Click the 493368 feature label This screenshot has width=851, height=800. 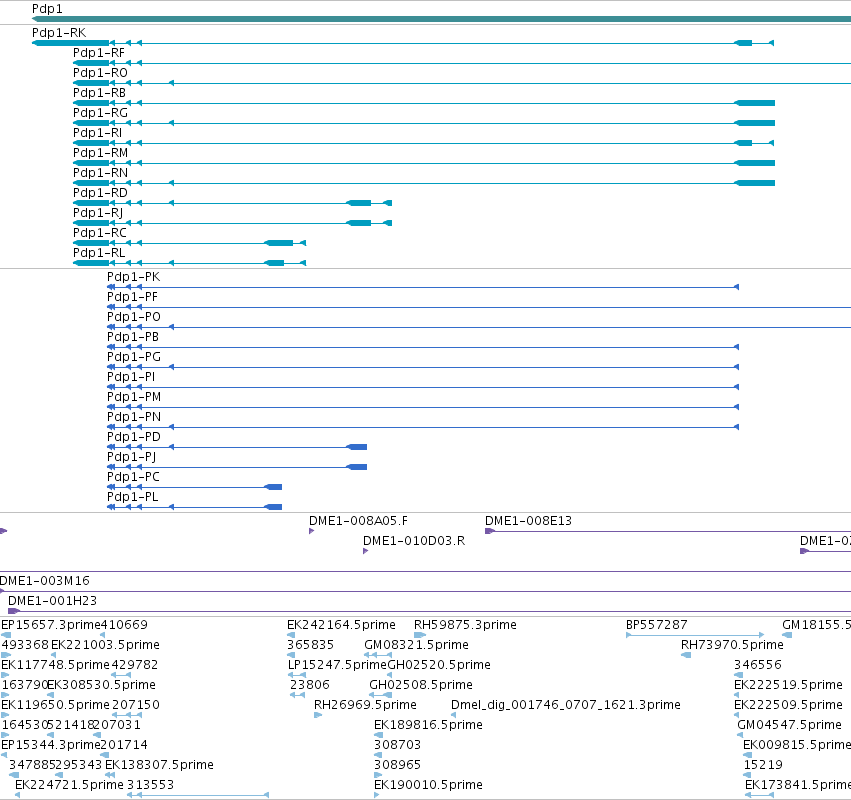[x=24, y=645]
